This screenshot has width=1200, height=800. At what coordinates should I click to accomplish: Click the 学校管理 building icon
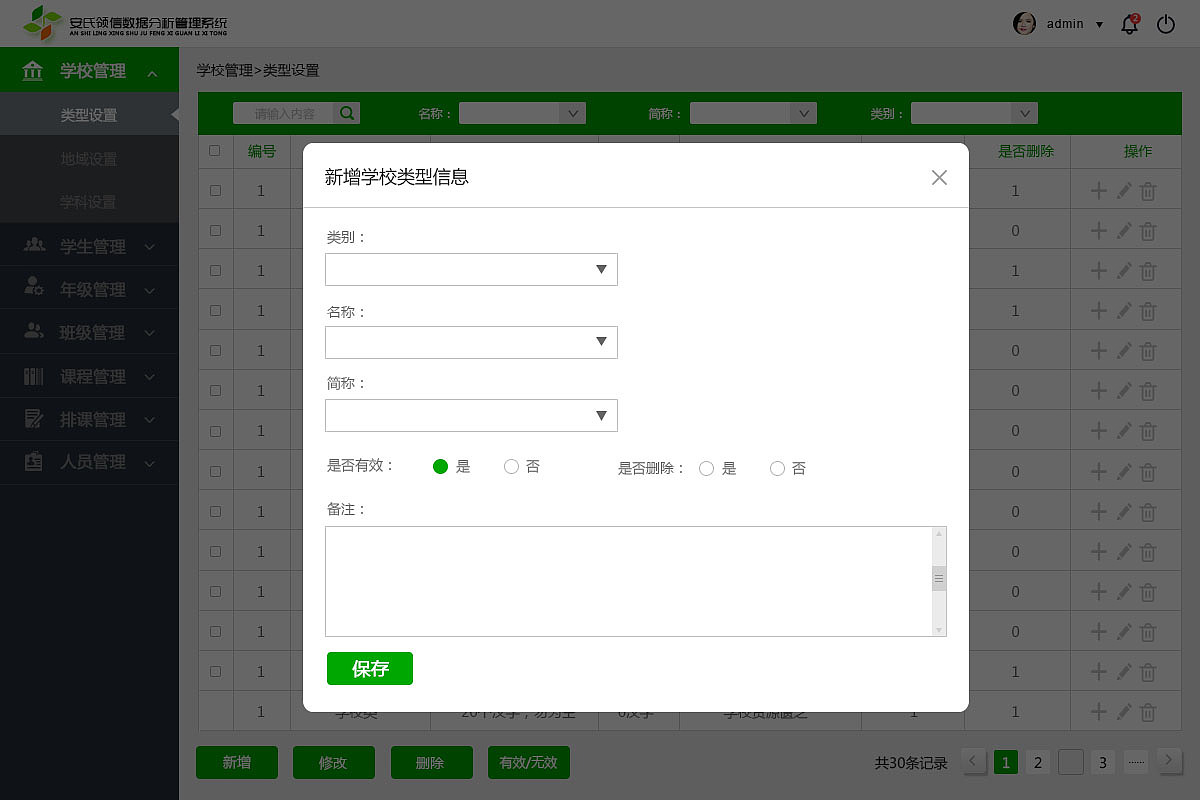pos(33,71)
